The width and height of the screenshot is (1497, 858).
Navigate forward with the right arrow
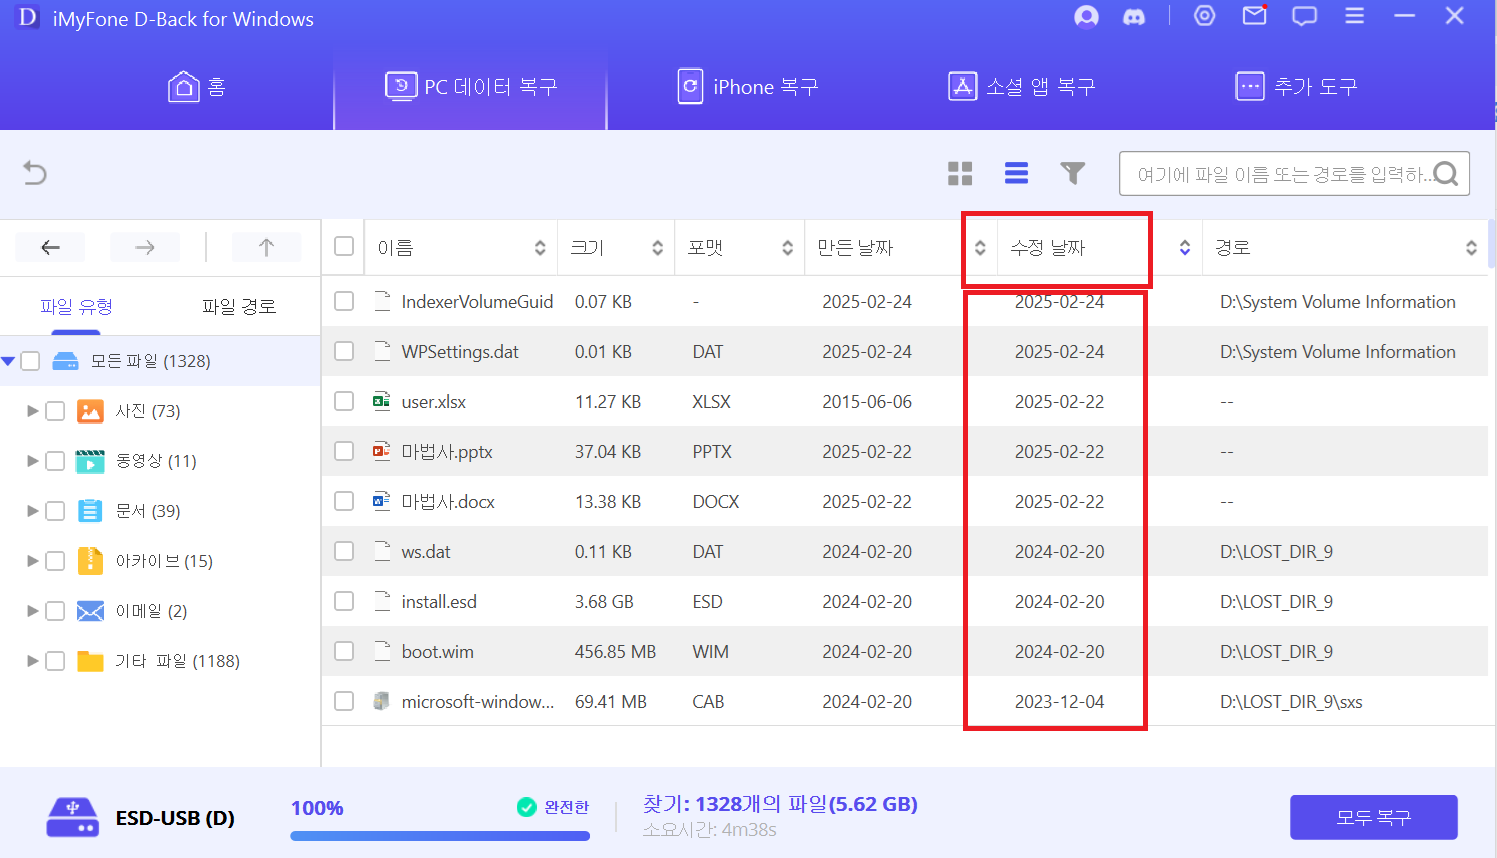[x=145, y=247]
